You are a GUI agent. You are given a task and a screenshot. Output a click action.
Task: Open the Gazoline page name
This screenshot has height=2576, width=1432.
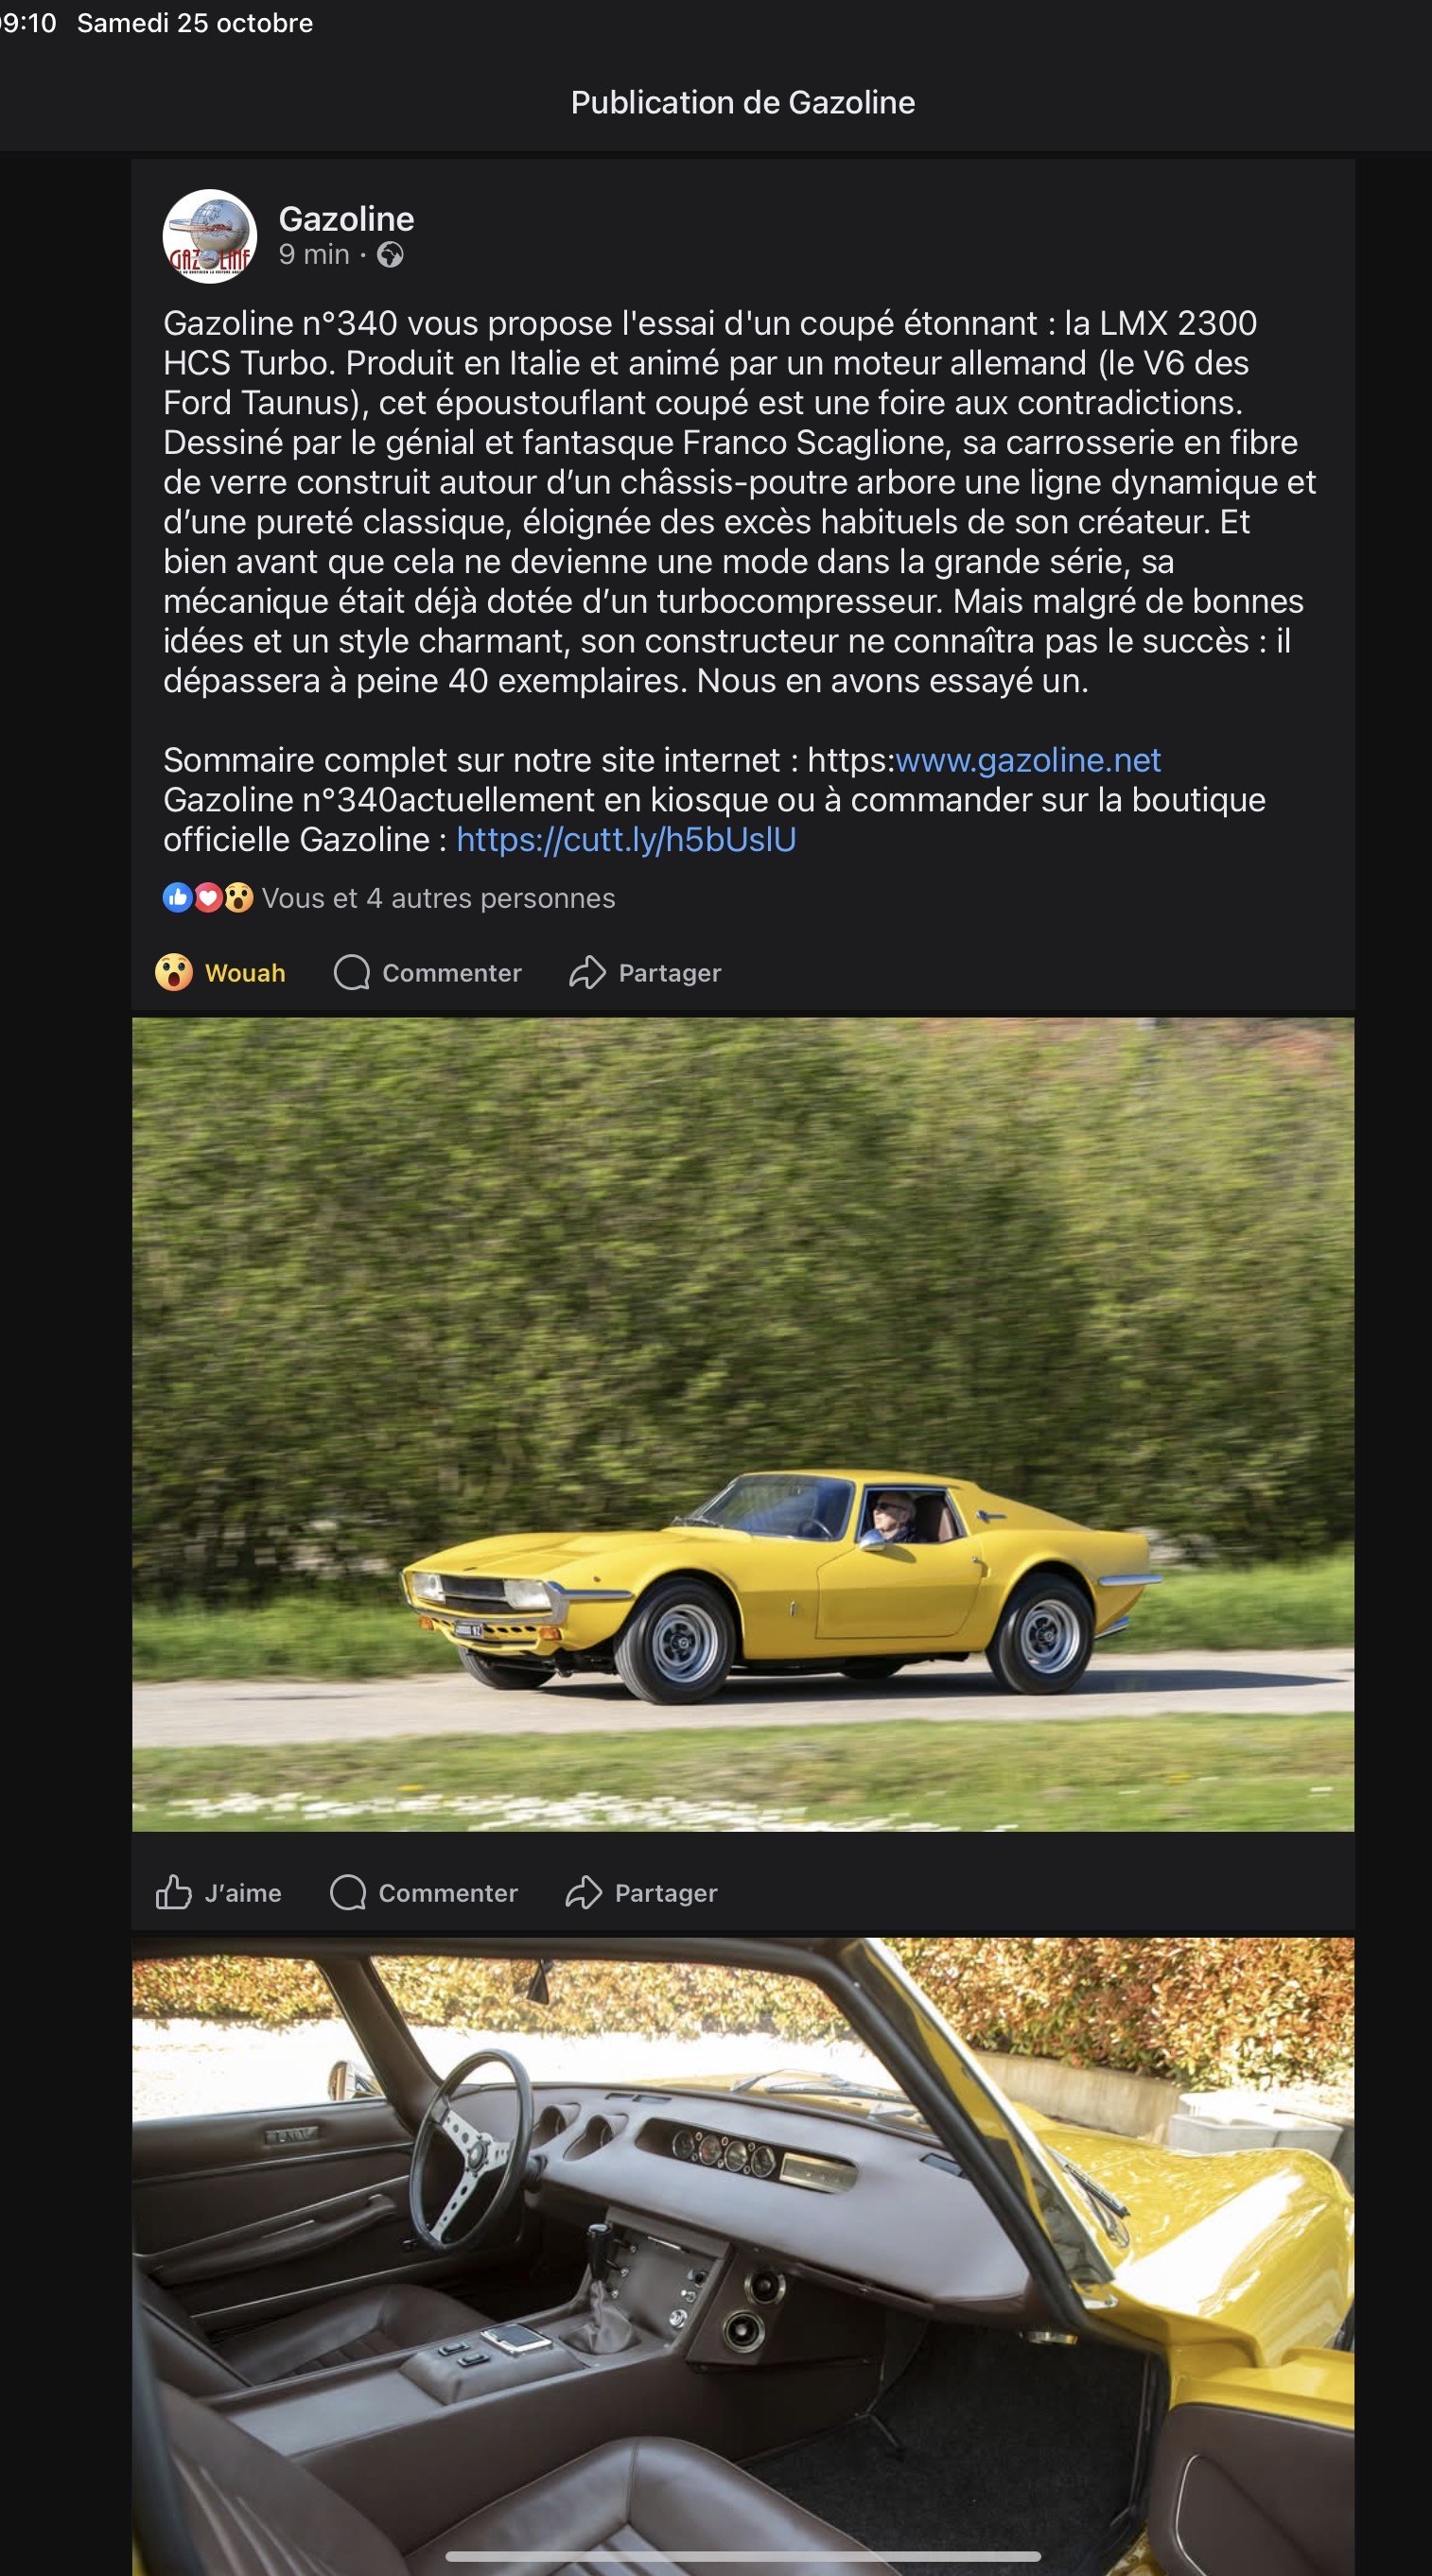point(346,219)
